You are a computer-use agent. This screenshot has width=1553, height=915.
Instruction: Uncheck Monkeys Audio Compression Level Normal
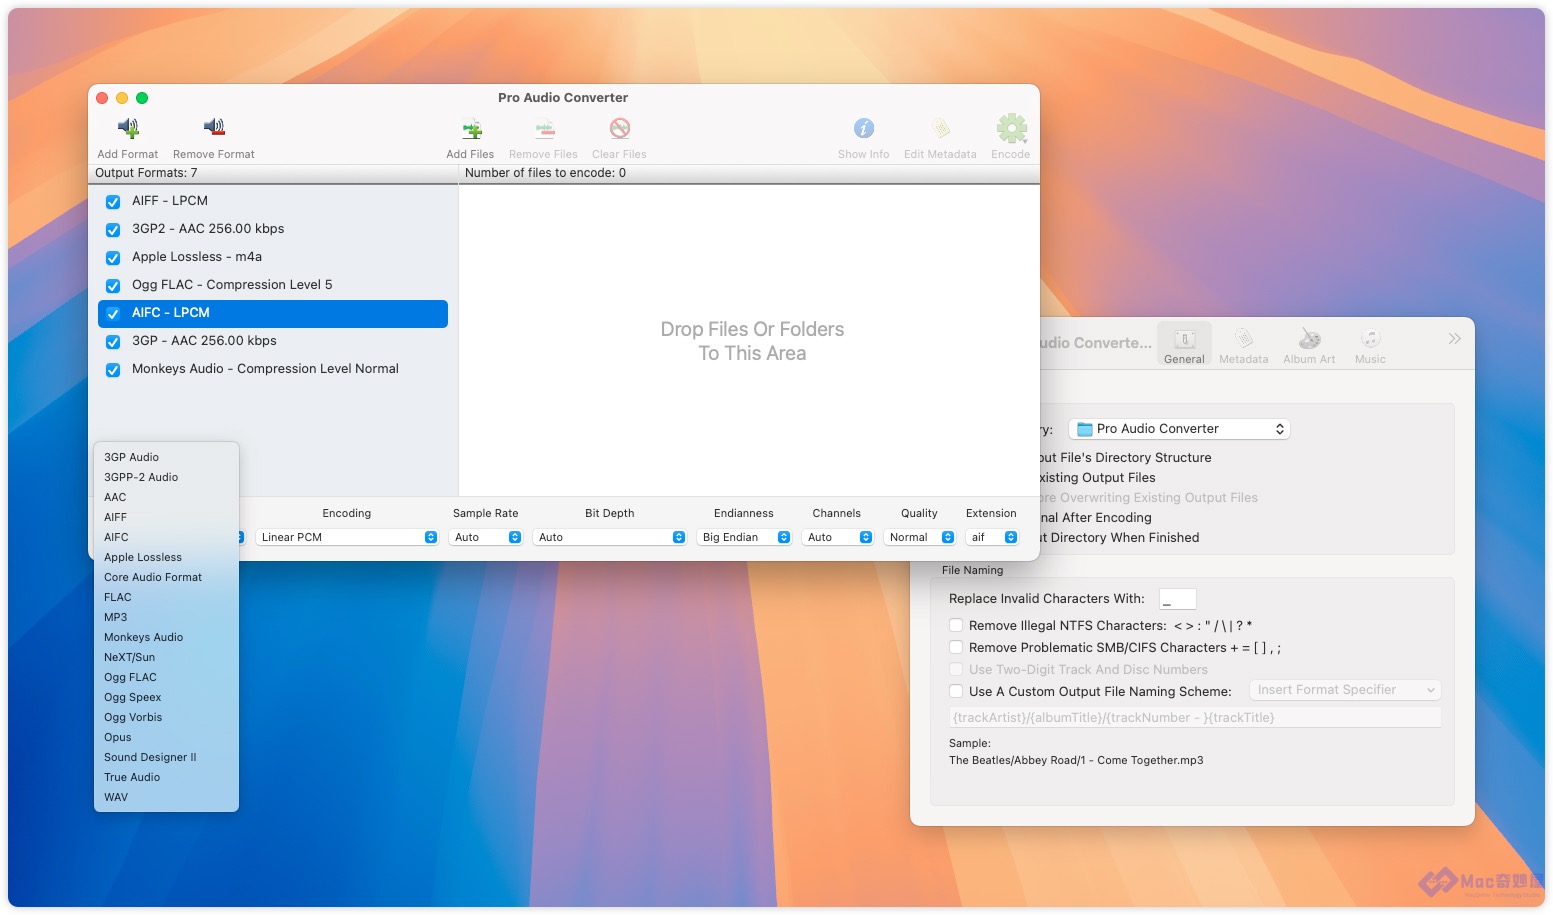pyautogui.click(x=113, y=369)
